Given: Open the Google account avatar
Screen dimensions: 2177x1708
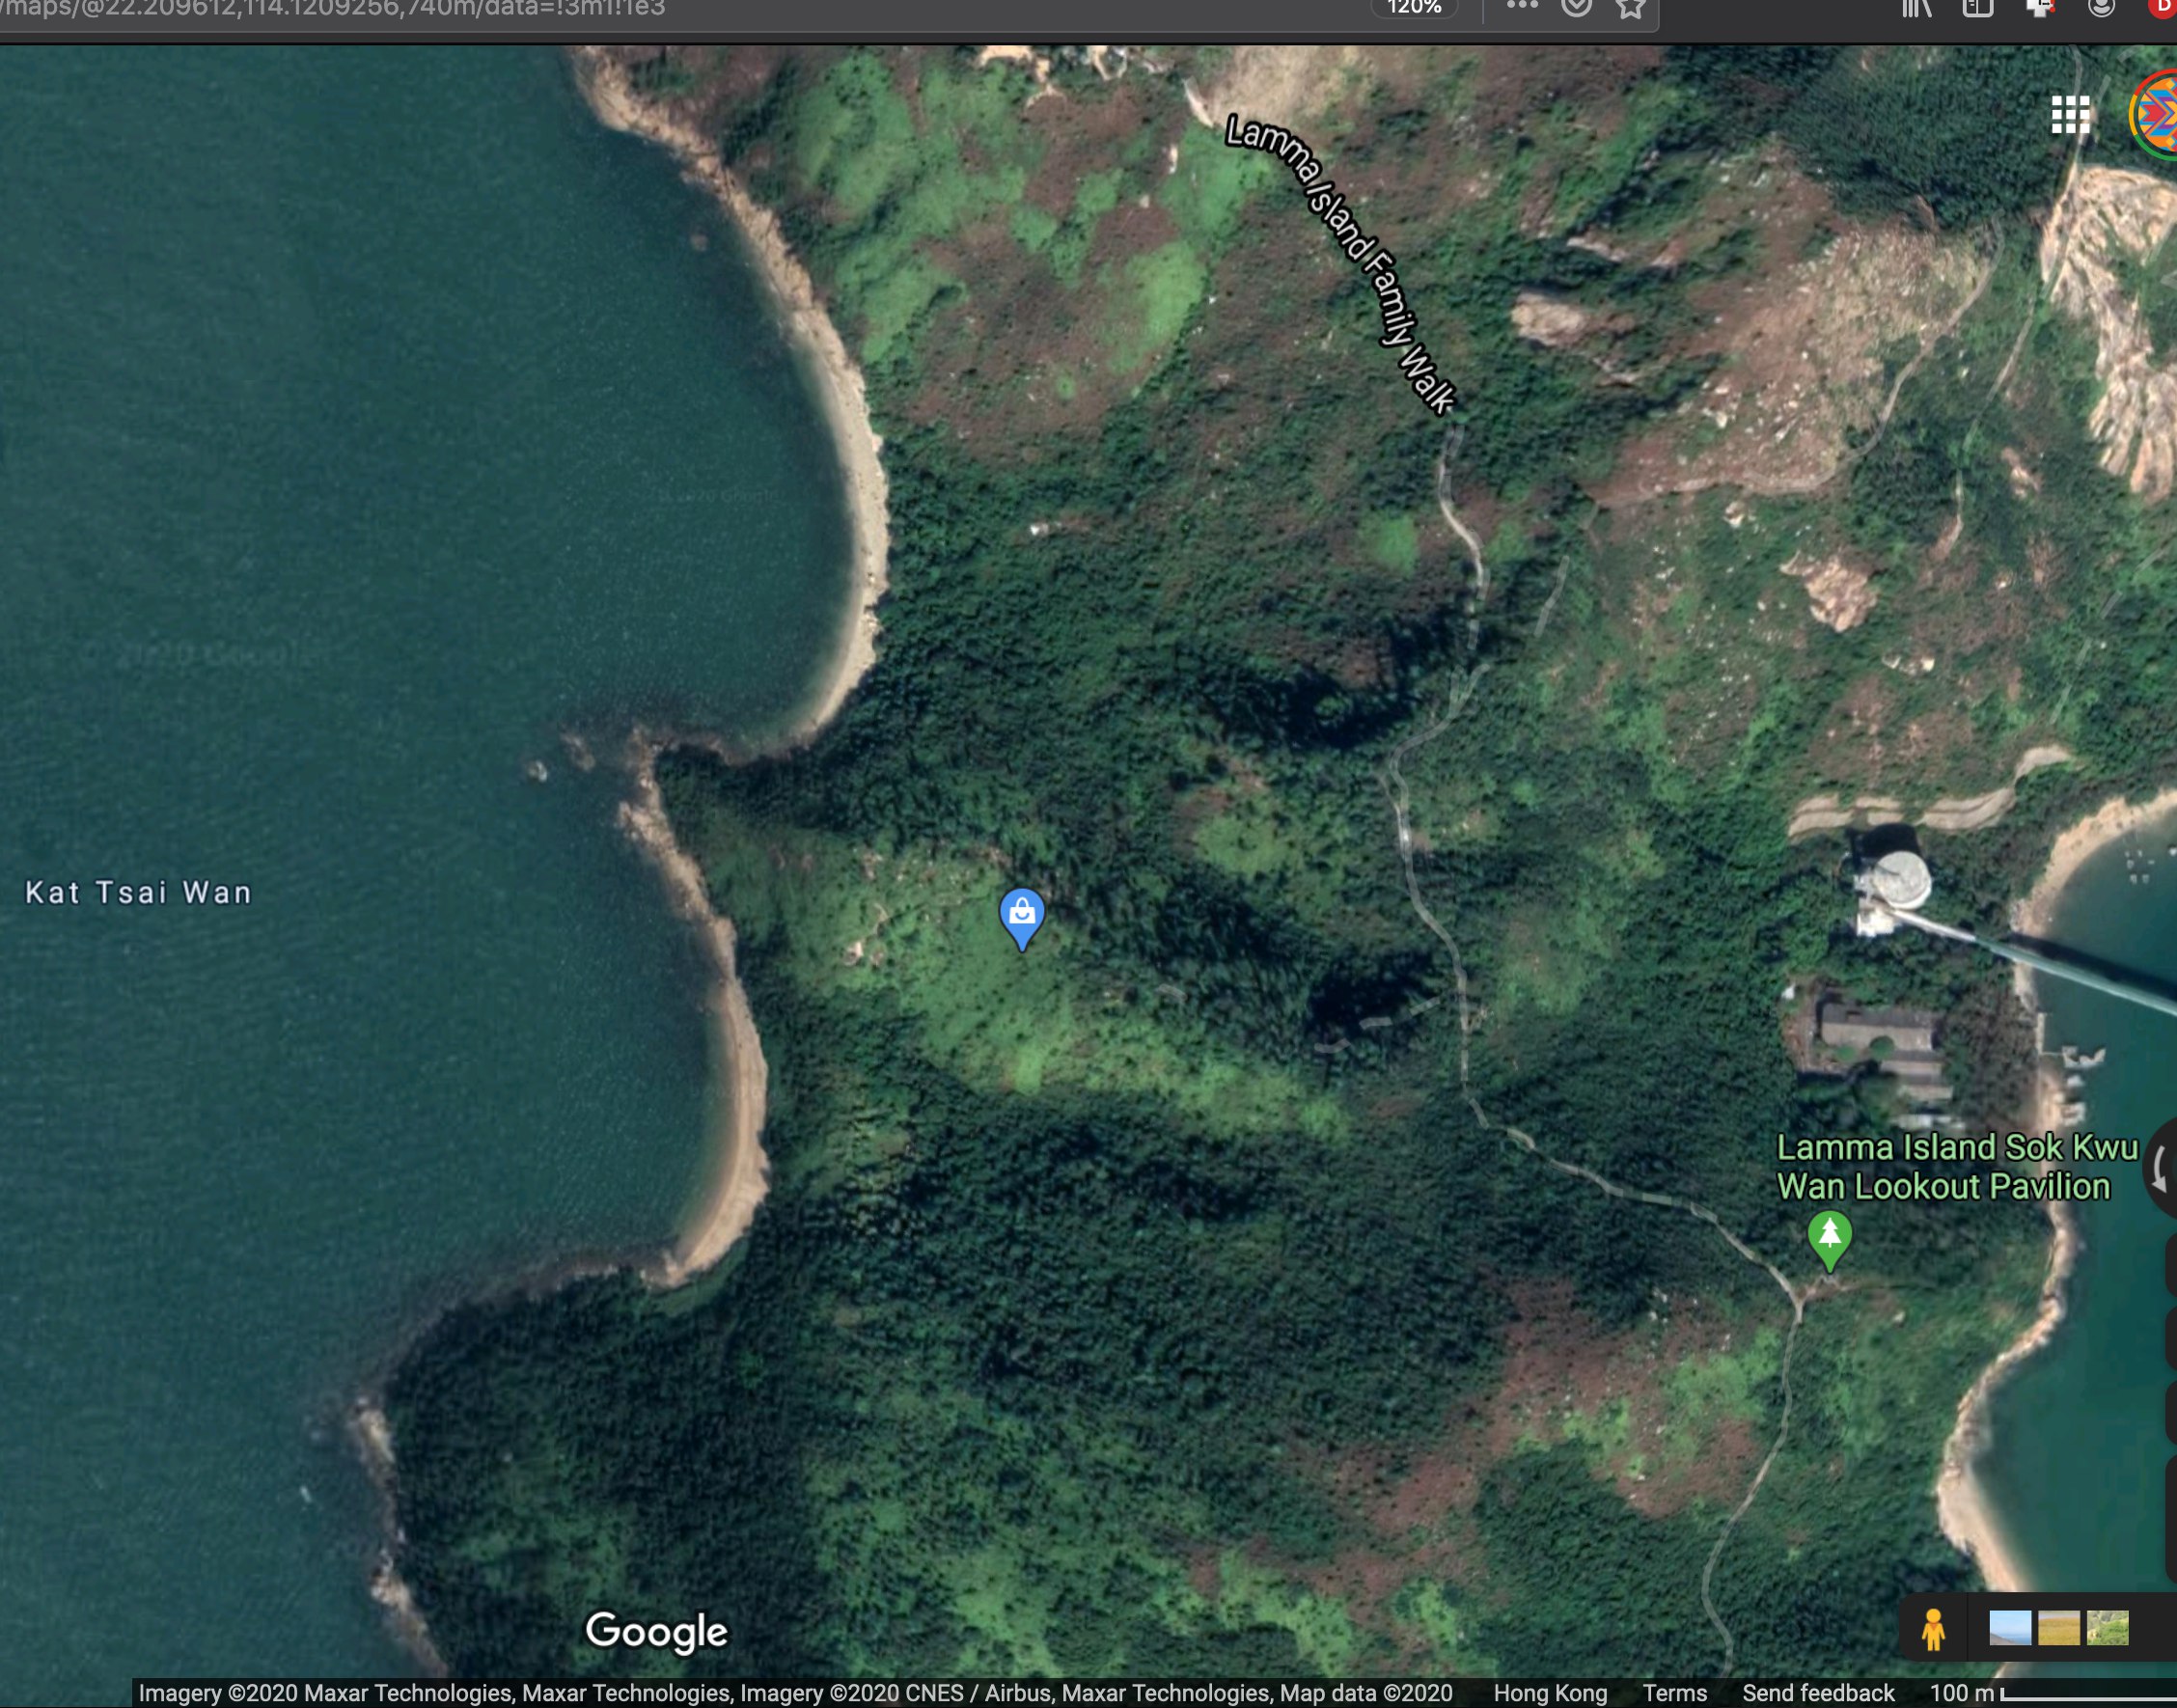Looking at the screenshot, I should click(x=2158, y=115).
